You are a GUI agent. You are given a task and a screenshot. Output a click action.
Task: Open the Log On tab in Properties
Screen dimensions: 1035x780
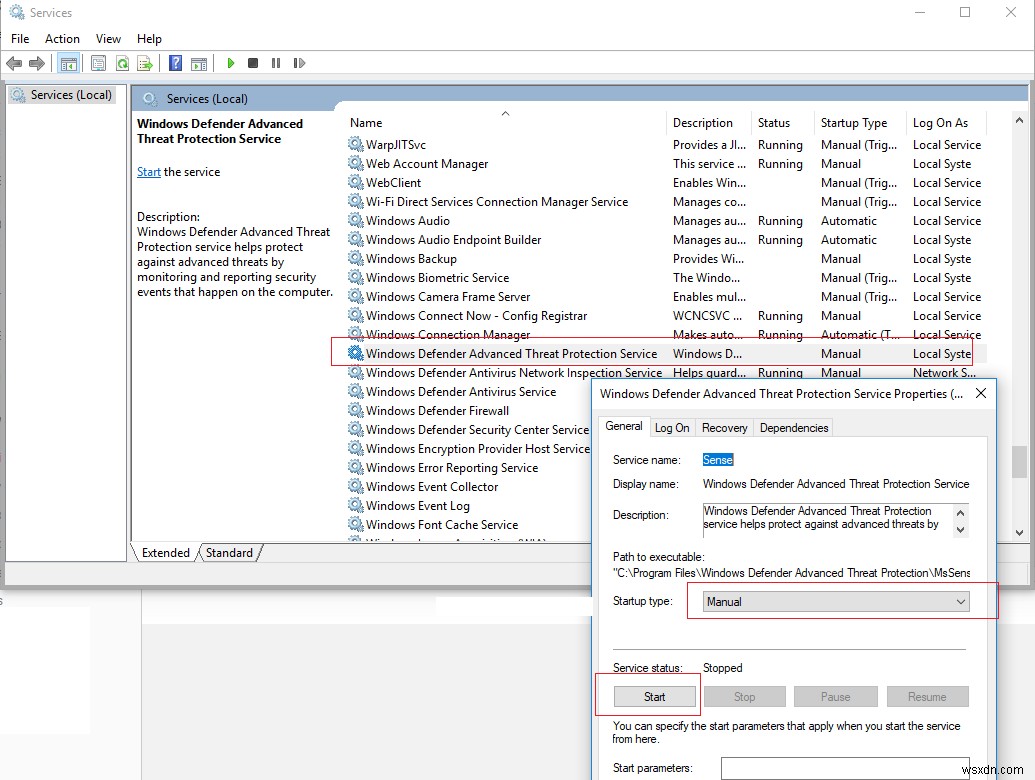[x=671, y=427]
